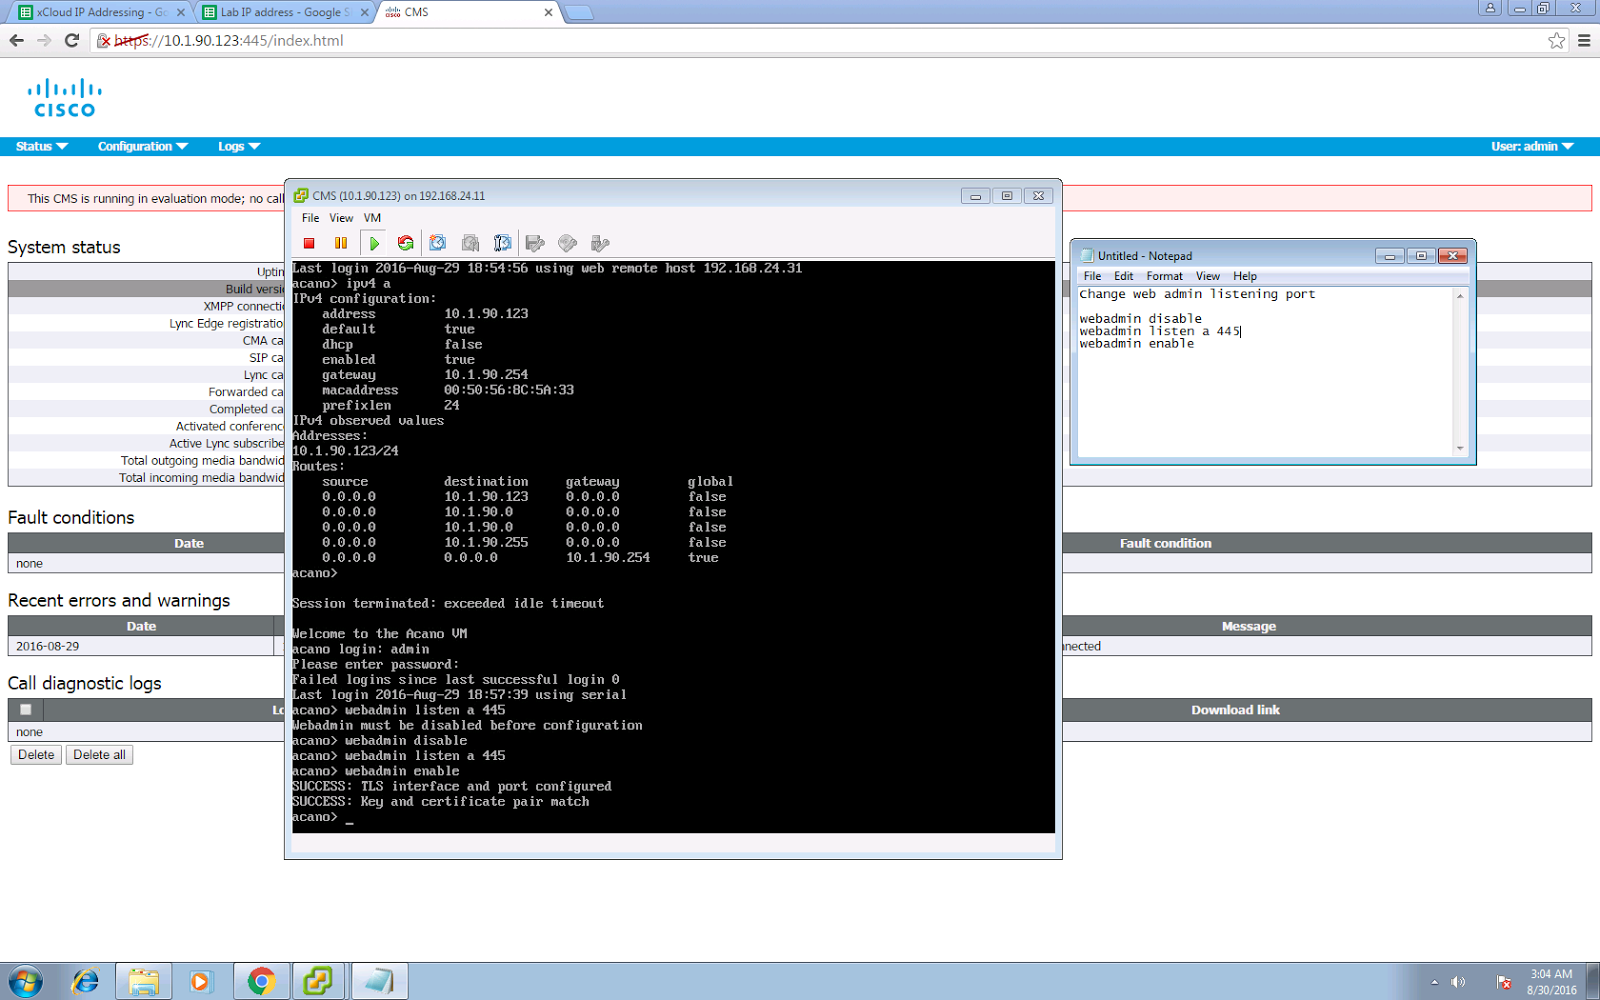Screen dimensions: 1600x1000
Task: Reset the CMS virtual machine
Action: 405,243
